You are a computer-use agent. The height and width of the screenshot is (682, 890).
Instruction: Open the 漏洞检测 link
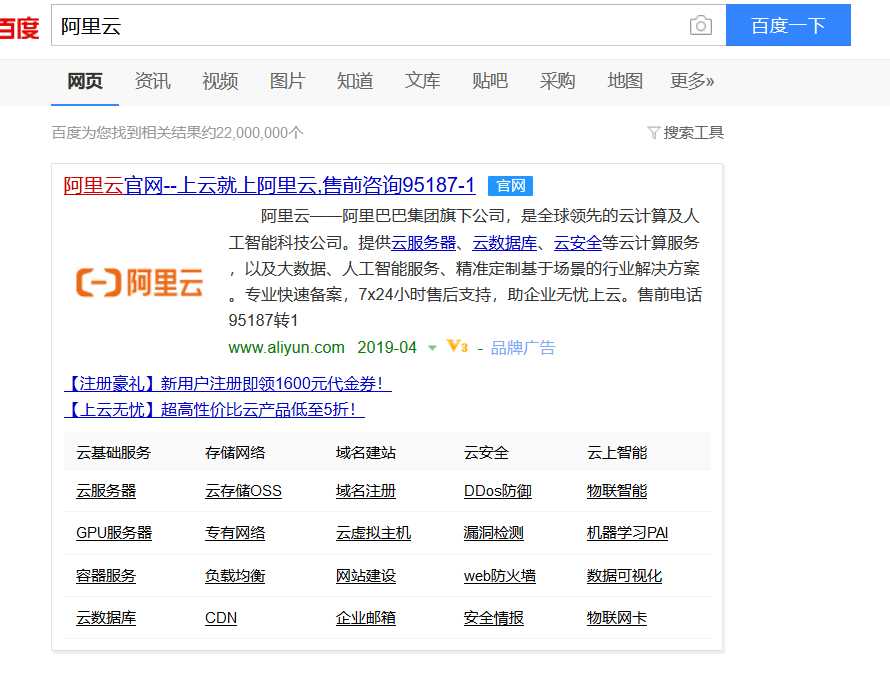[x=493, y=533]
